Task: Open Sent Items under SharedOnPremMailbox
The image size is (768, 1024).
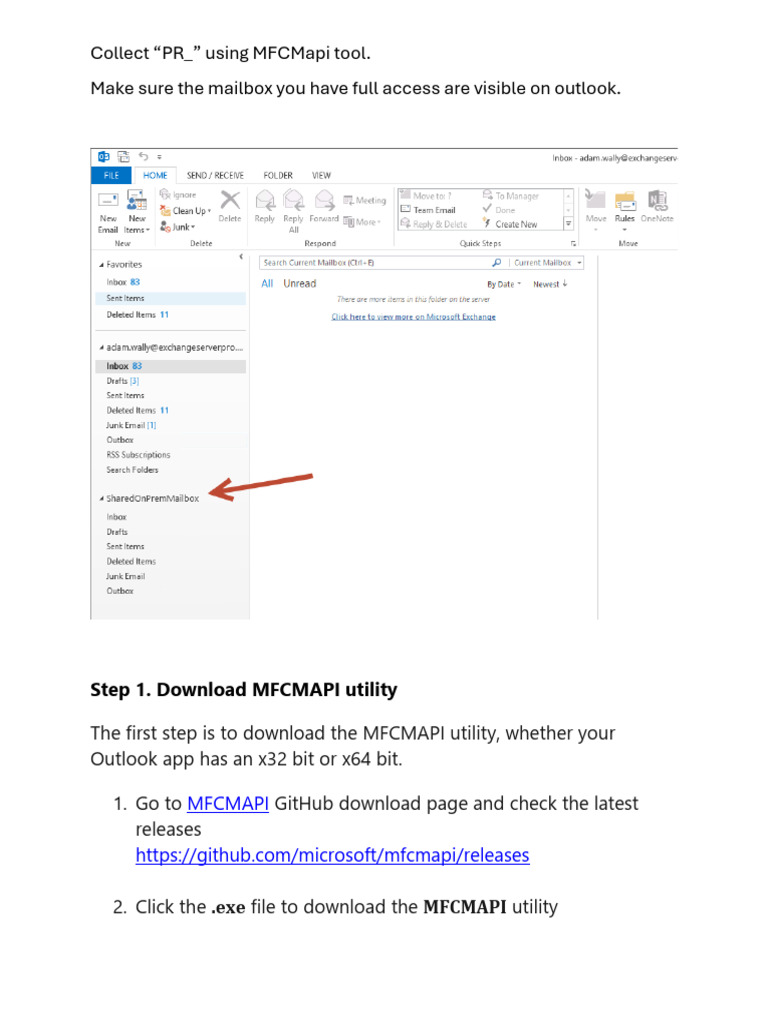Action: coord(125,546)
